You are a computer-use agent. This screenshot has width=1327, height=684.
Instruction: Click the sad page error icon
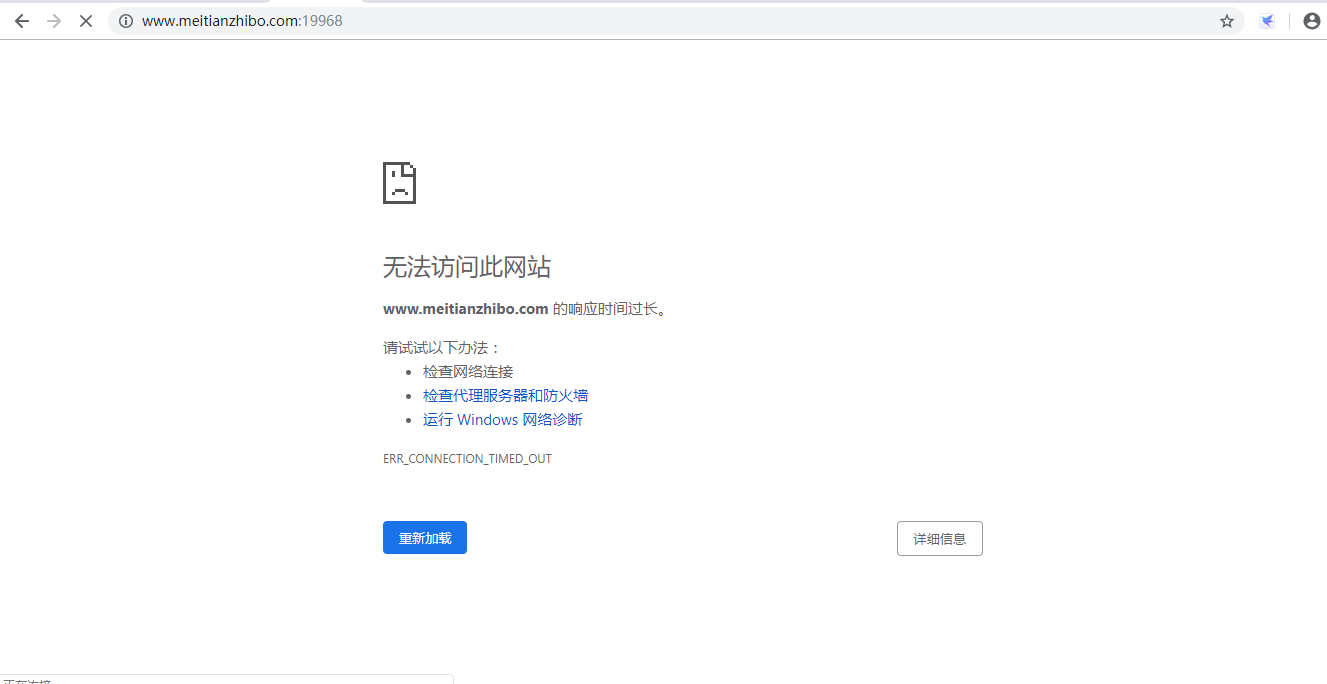click(399, 183)
